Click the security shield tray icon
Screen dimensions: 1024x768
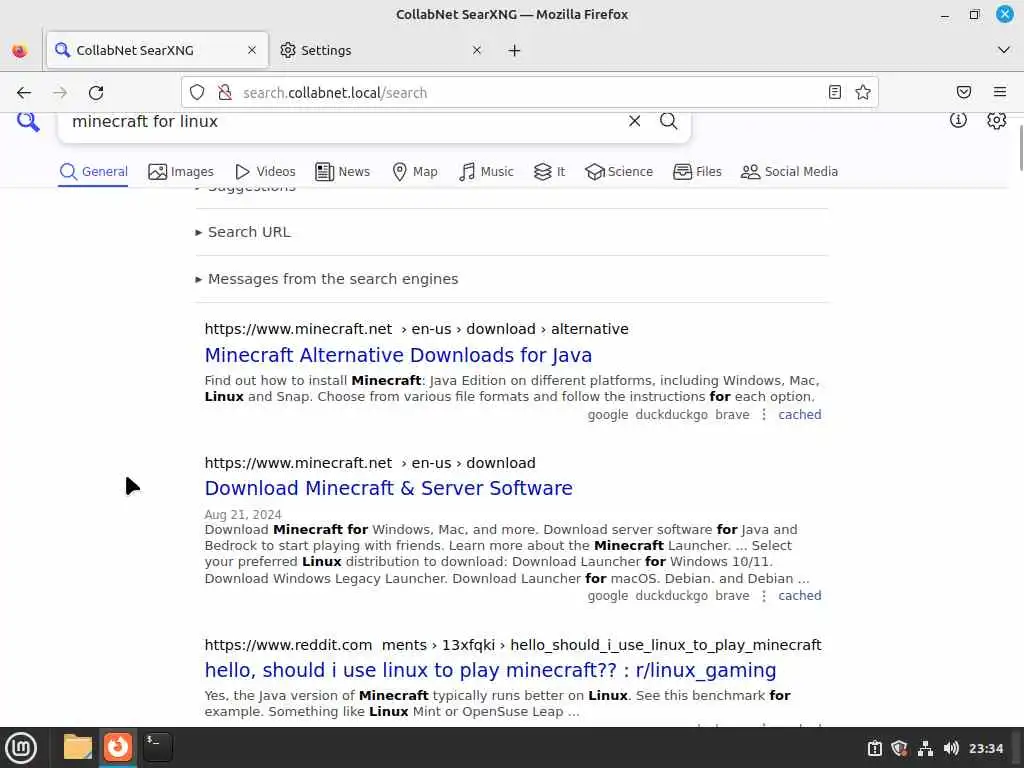click(899, 748)
